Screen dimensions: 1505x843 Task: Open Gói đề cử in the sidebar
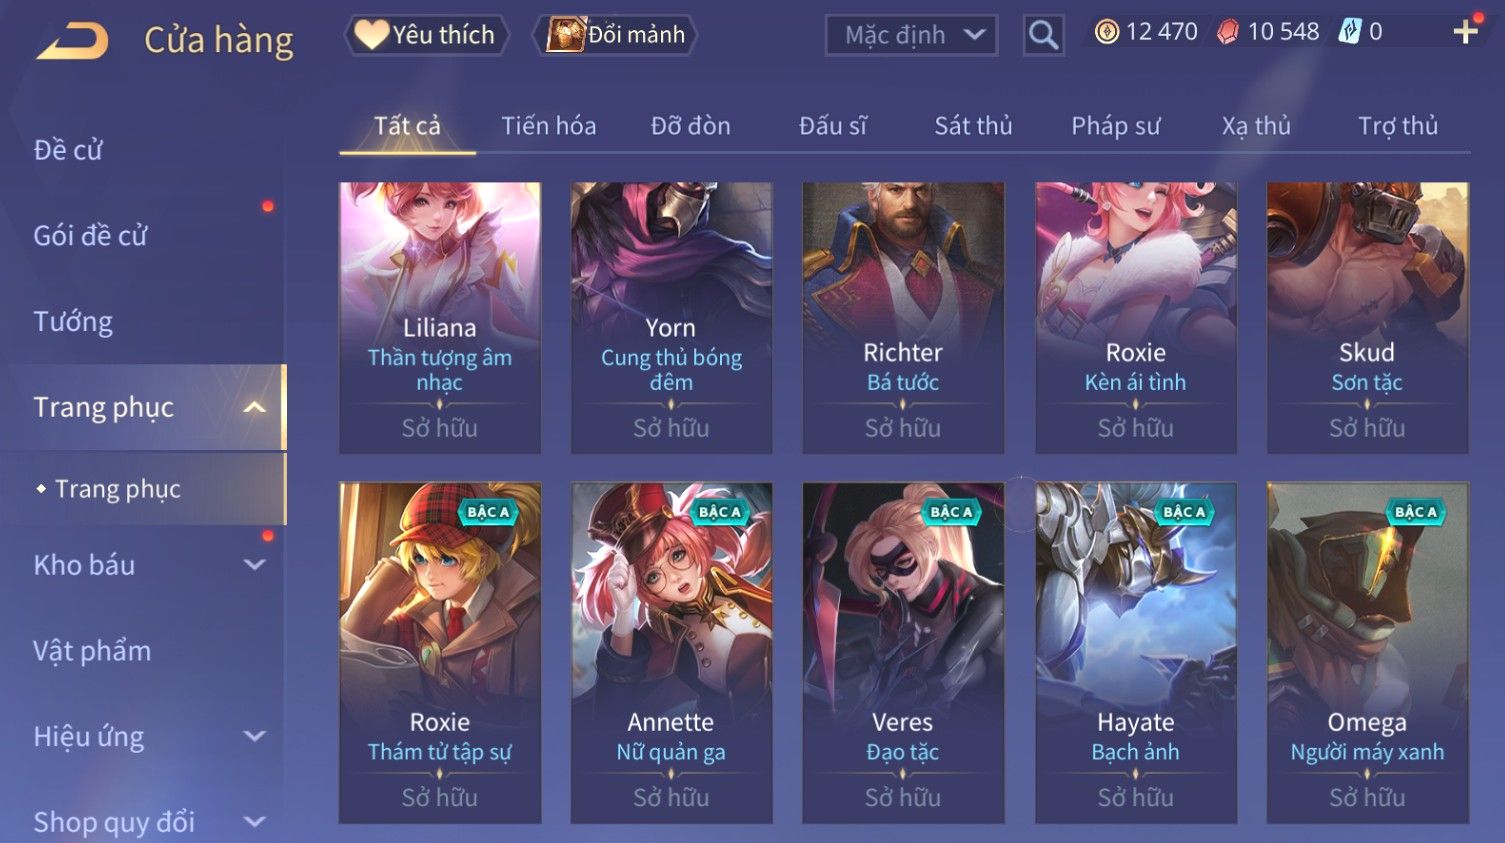(90, 236)
